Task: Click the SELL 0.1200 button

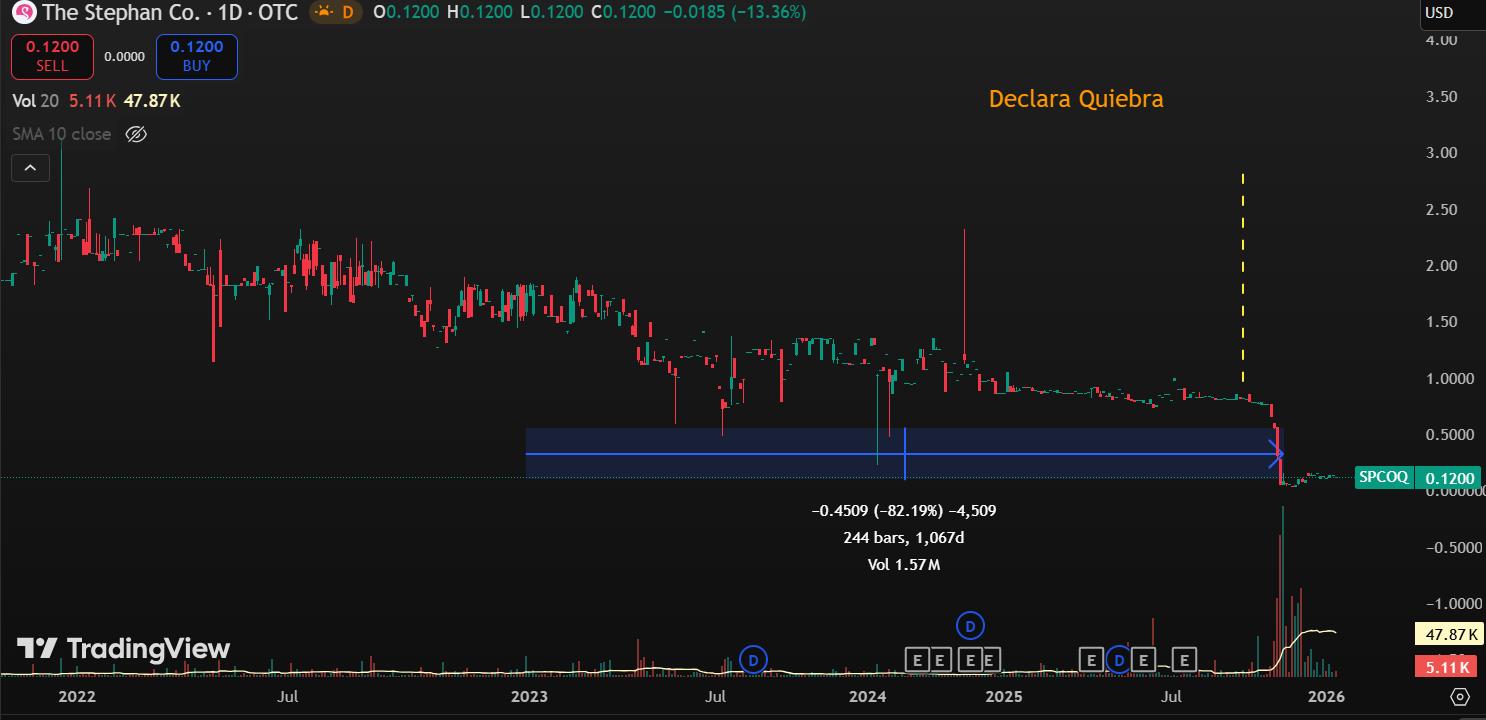Action: pyautogui.click(x=52, y=56)
